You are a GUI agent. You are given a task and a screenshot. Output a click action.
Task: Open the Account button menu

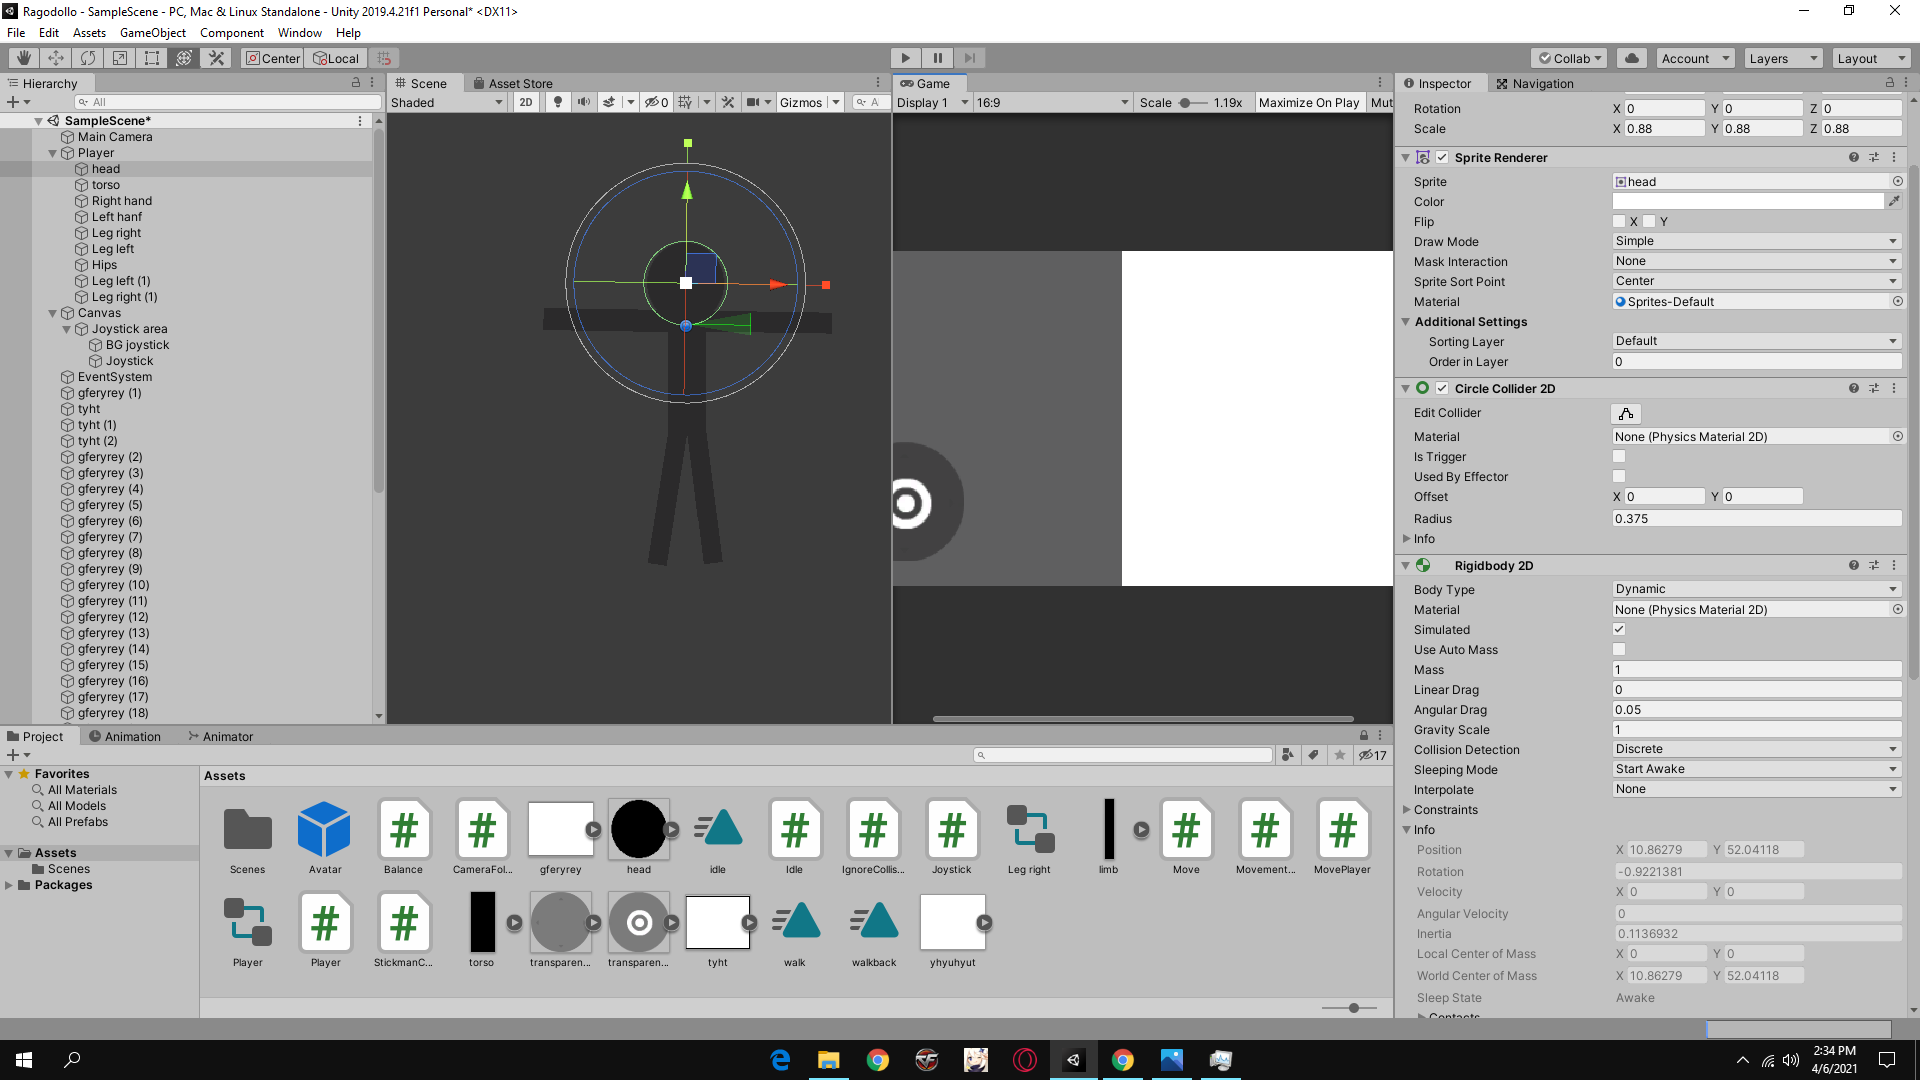tap(1695, 58)
